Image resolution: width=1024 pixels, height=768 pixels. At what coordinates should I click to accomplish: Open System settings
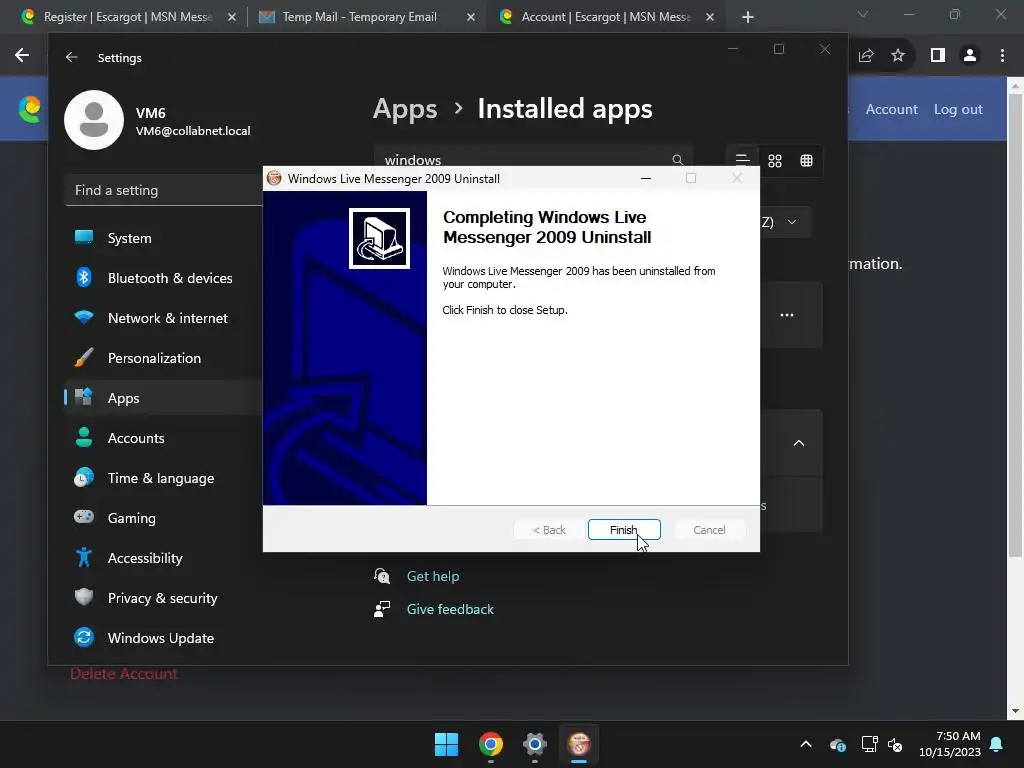[x=163, y=238]
